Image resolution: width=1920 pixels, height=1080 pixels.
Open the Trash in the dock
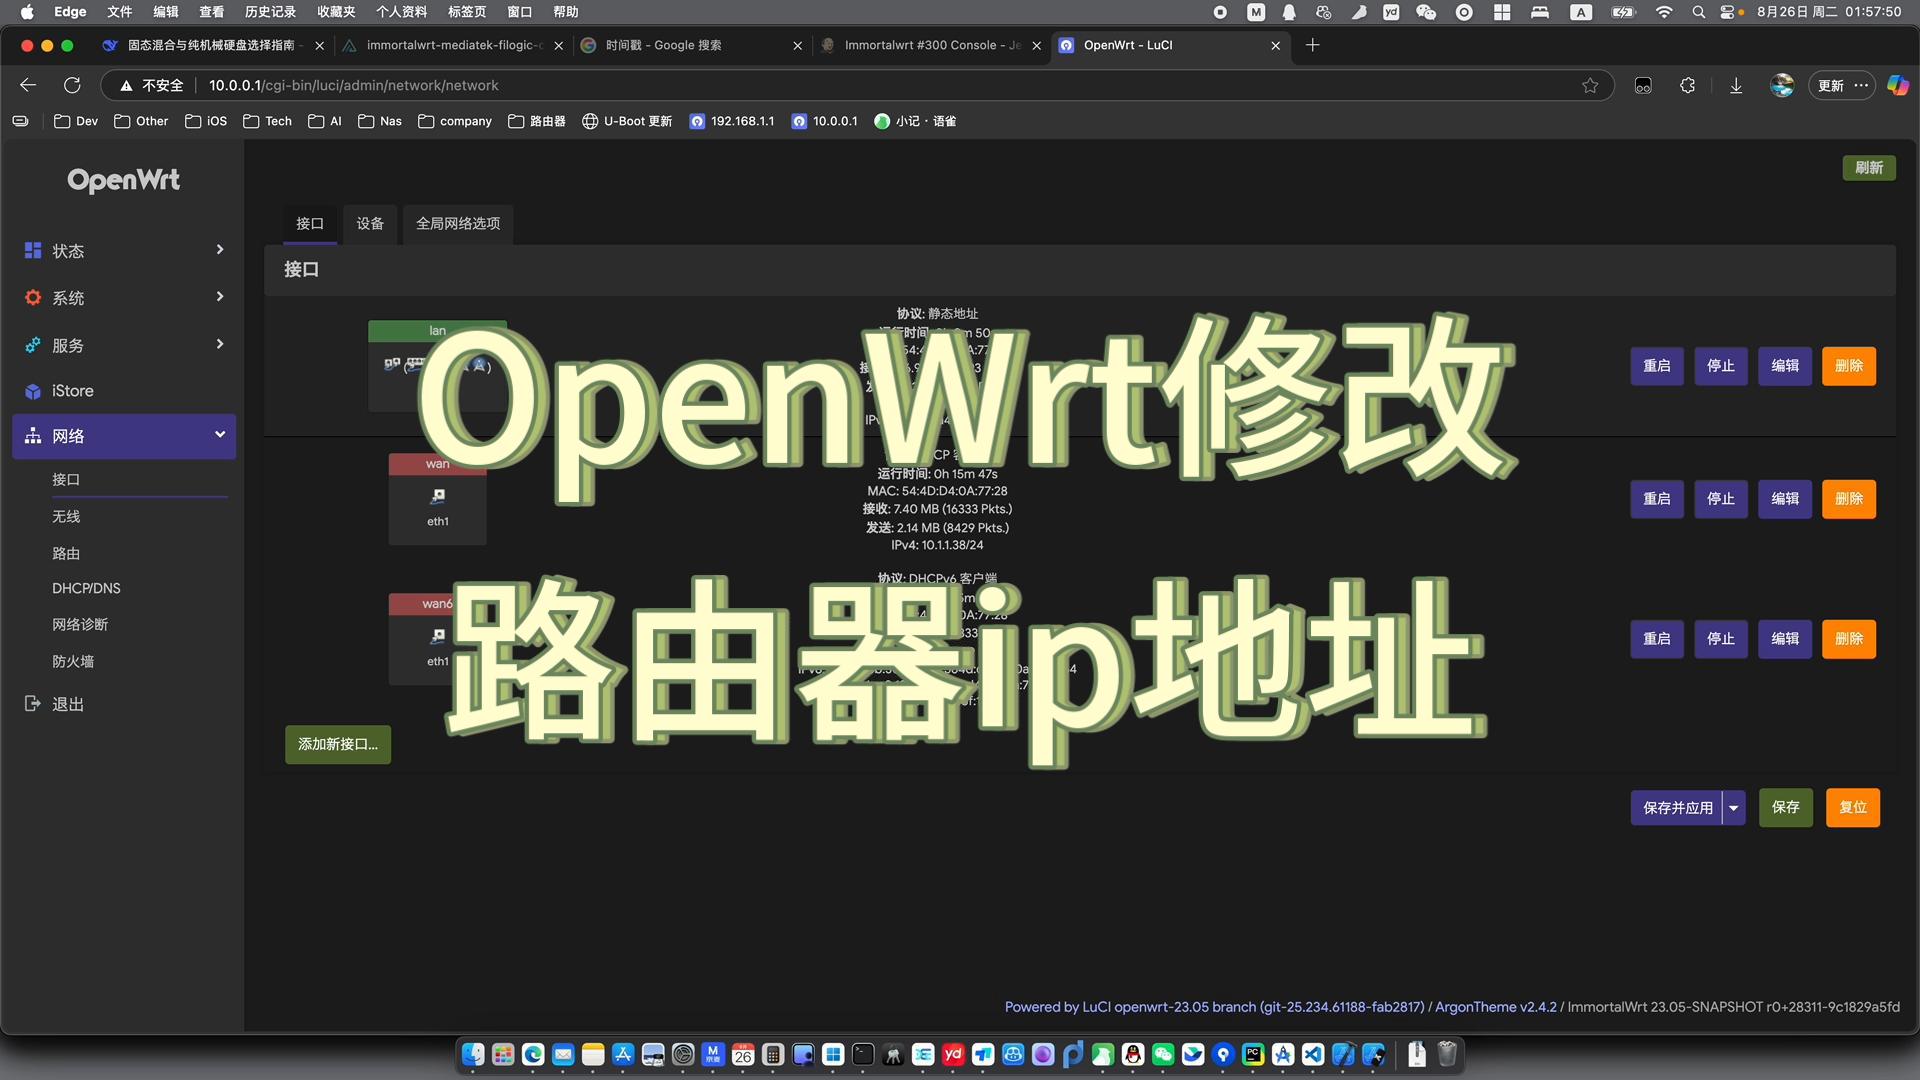click(x=1447, y=1054)
